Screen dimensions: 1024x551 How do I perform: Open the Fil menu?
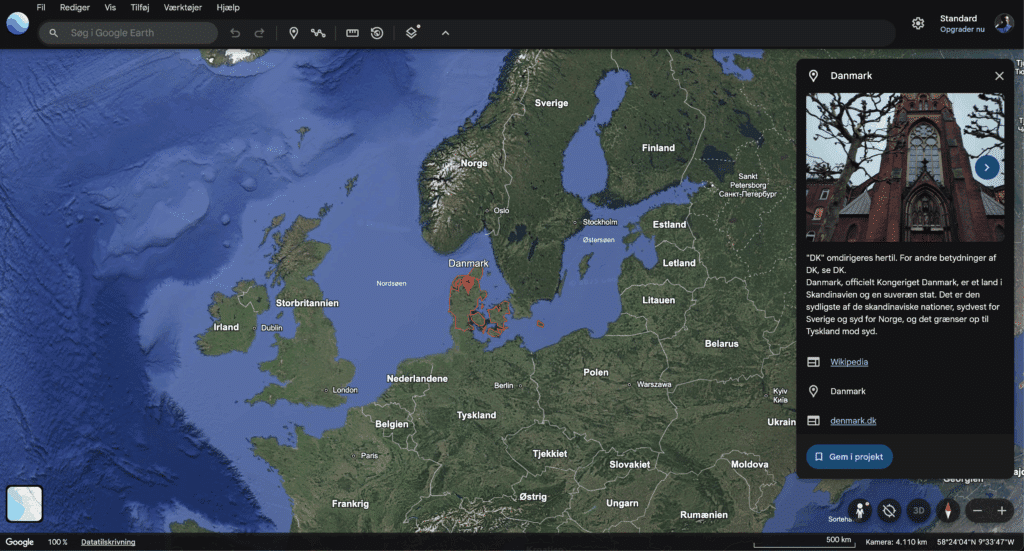[41, 7]
